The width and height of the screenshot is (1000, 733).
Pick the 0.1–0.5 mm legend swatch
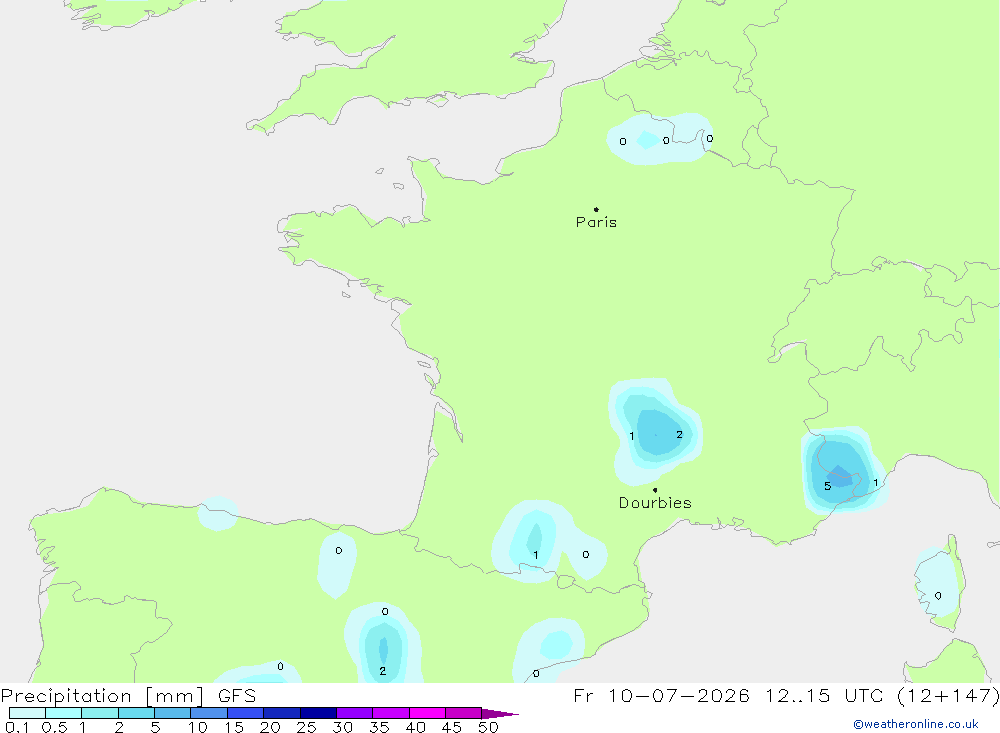27,713
